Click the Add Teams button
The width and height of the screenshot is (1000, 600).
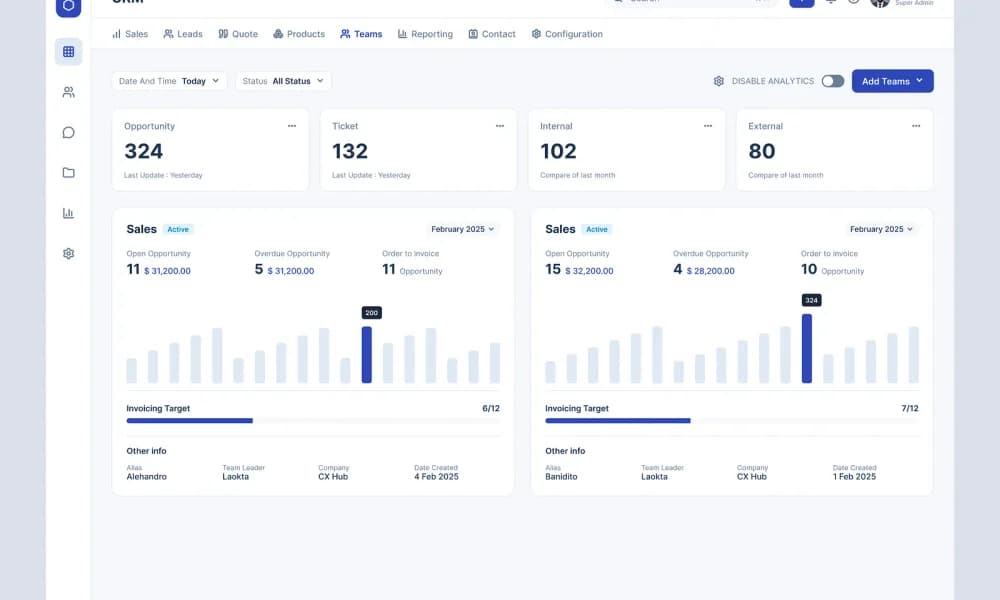coord(892,81)
